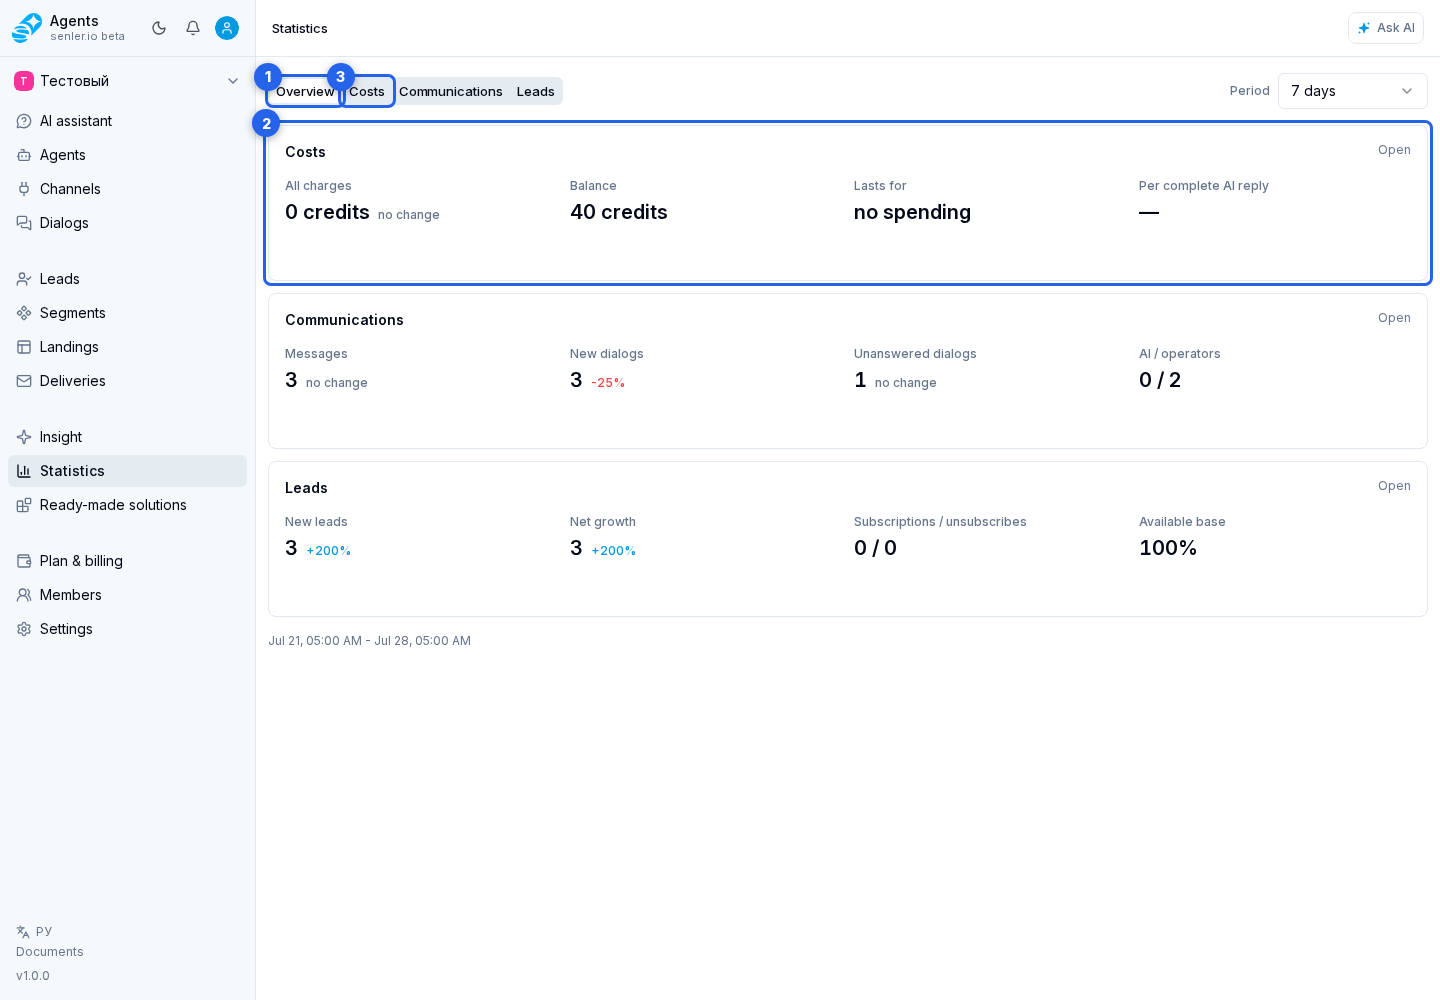Open Channels sidebar item
This screenshot has width=1440, height=1000.
point(127,189)
